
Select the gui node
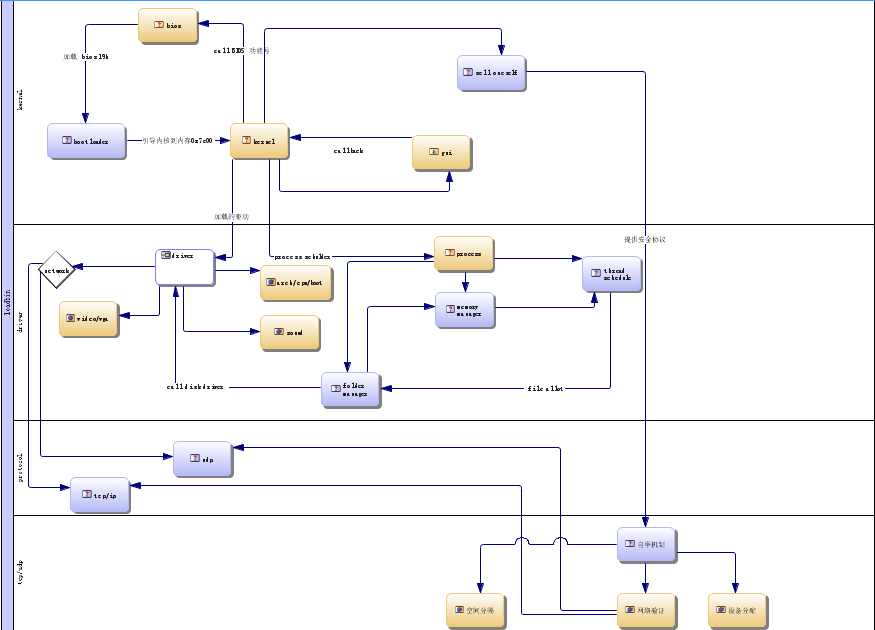click(442, 152)
